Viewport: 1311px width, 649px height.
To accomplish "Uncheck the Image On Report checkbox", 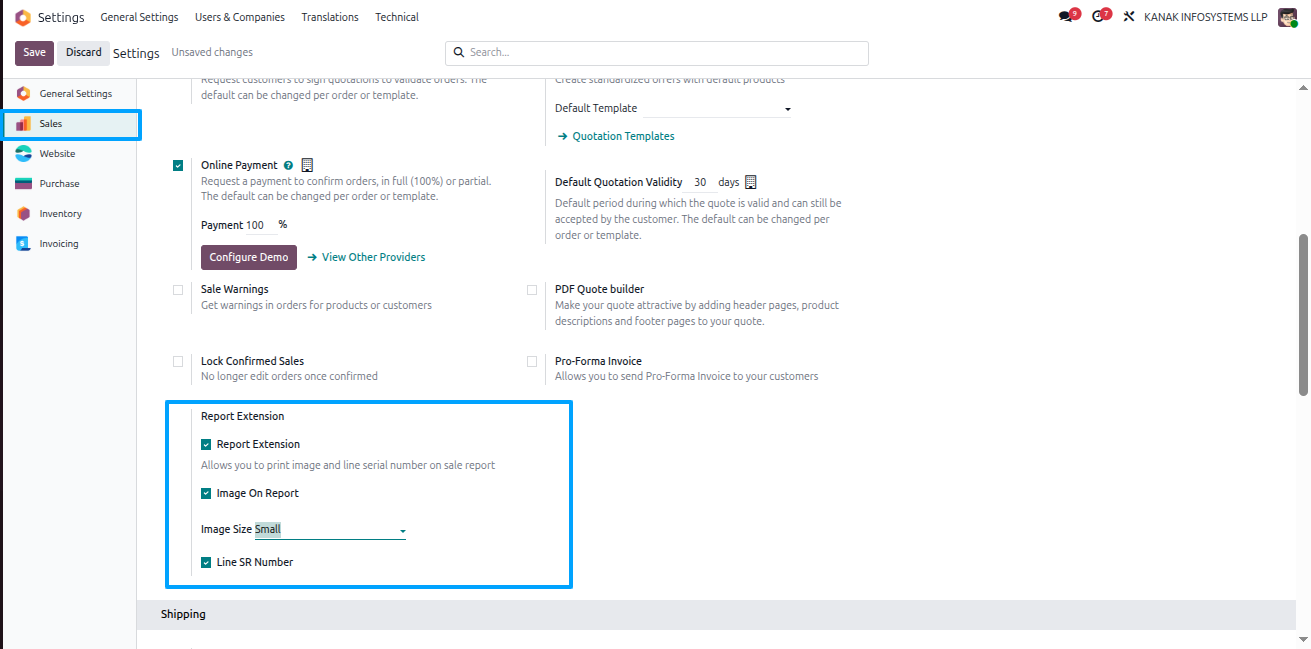I will [206, 493].
